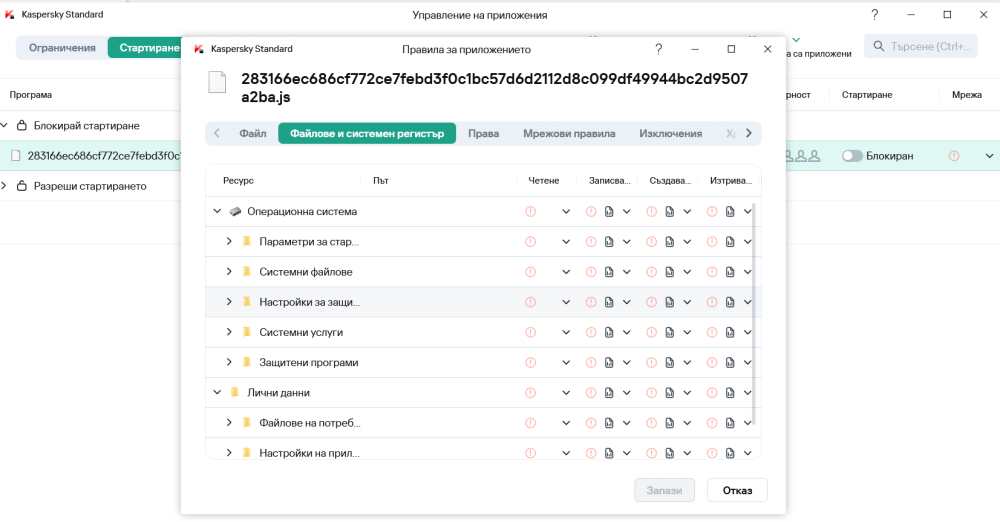Click the Четене status icon for Файлове на потреб...
The width and height of the screenshot is (1000, 522).
point(531,423)
